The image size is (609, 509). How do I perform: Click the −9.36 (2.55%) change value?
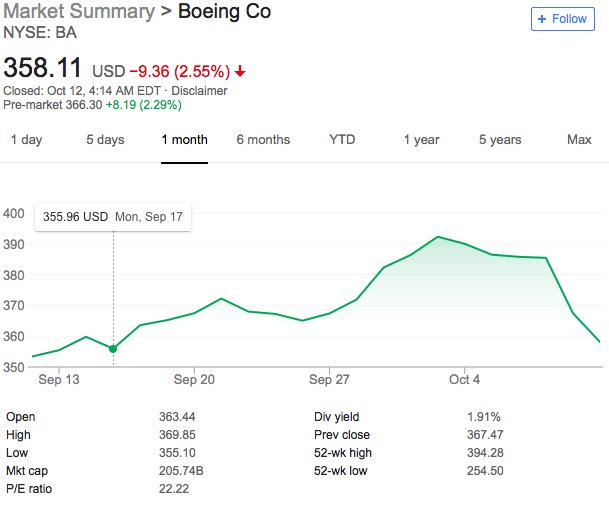180,71
